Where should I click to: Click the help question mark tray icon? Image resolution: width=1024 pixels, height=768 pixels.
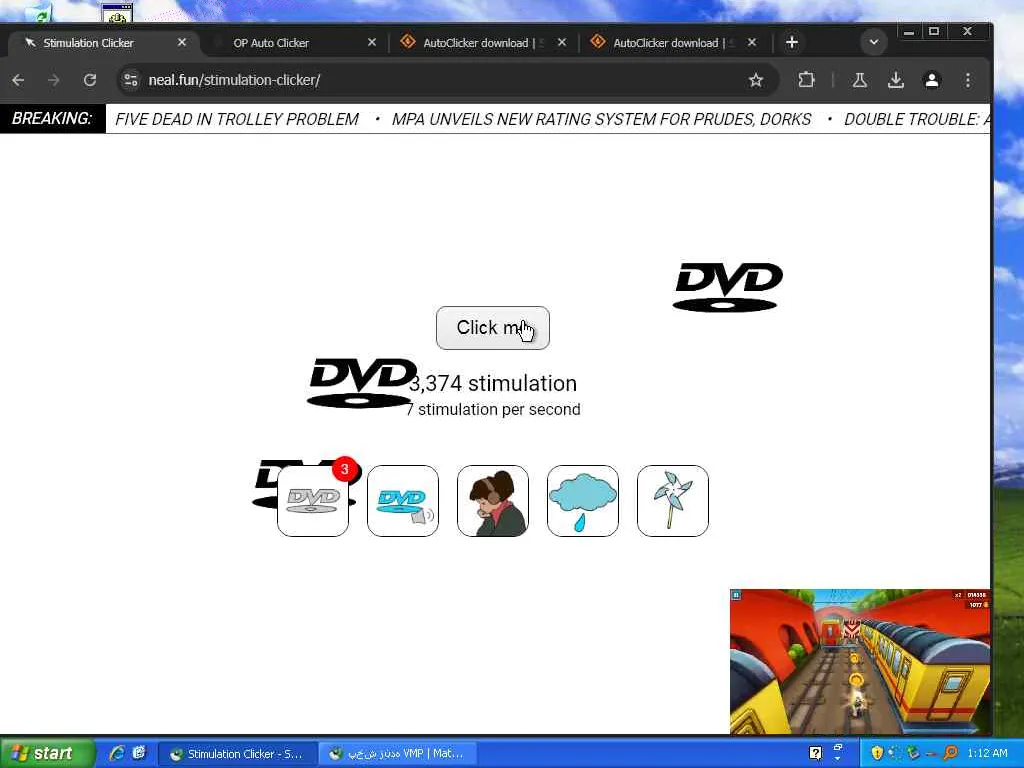click(816, 754)
